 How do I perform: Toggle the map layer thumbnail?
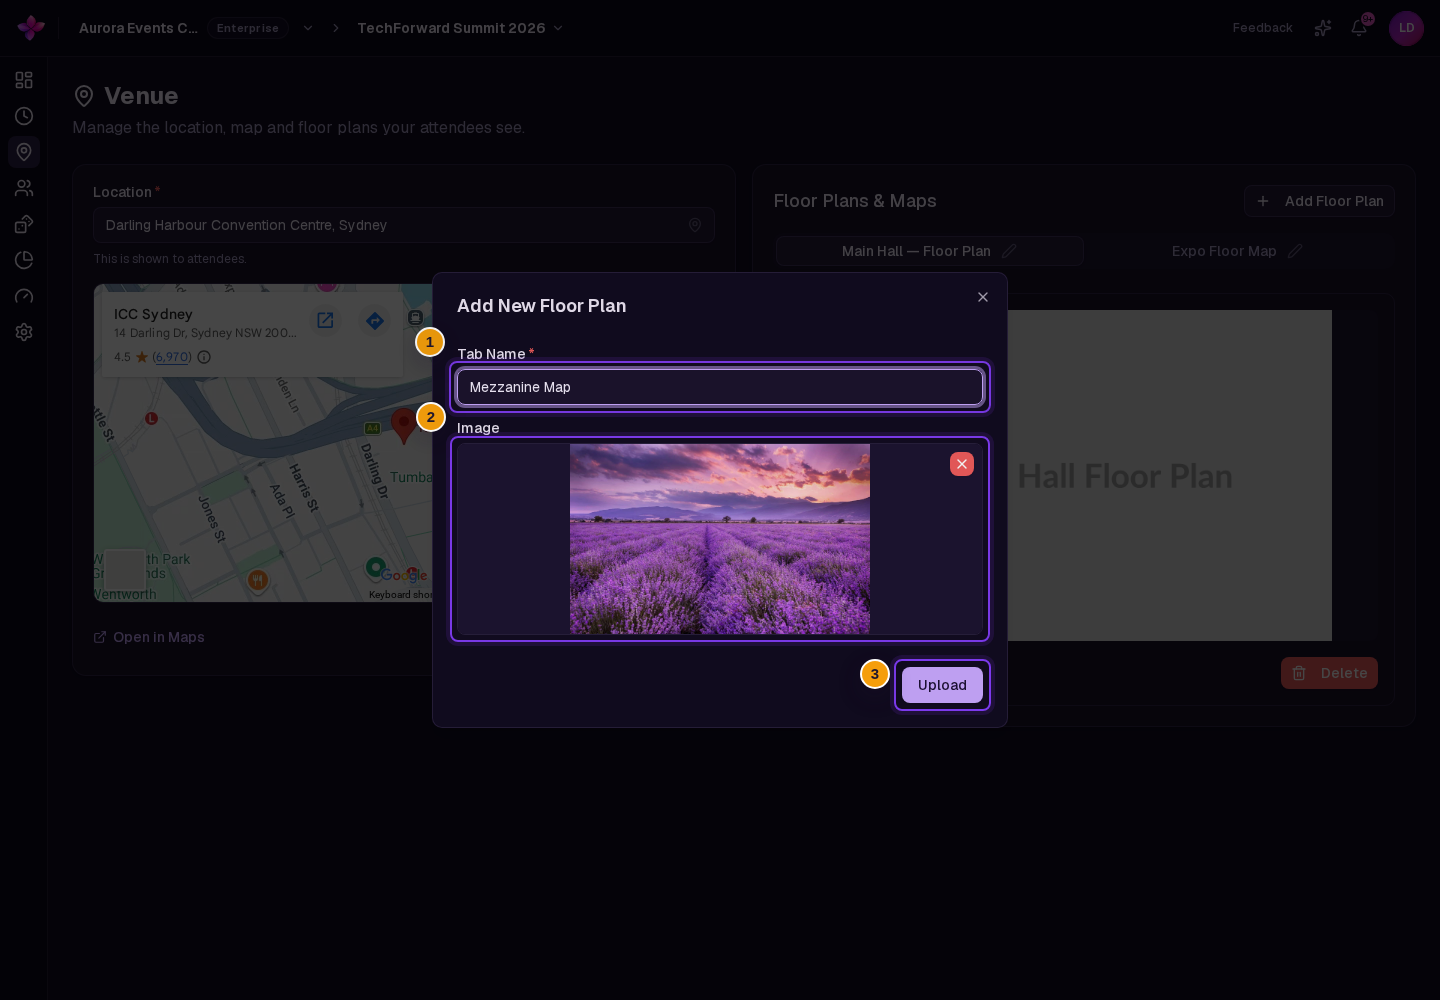[x=125, y=570]
